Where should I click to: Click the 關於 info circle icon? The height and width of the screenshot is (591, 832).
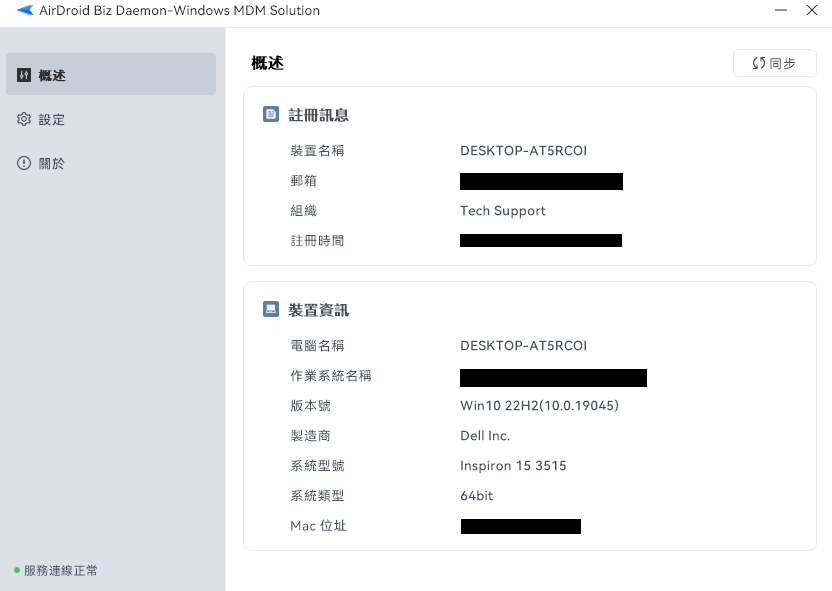tap(24, 163)
